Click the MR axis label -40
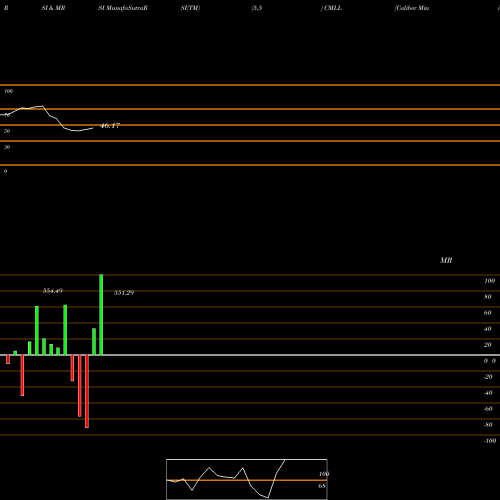Viewport: 500px width, 500px height. click(x=488, y=393)
